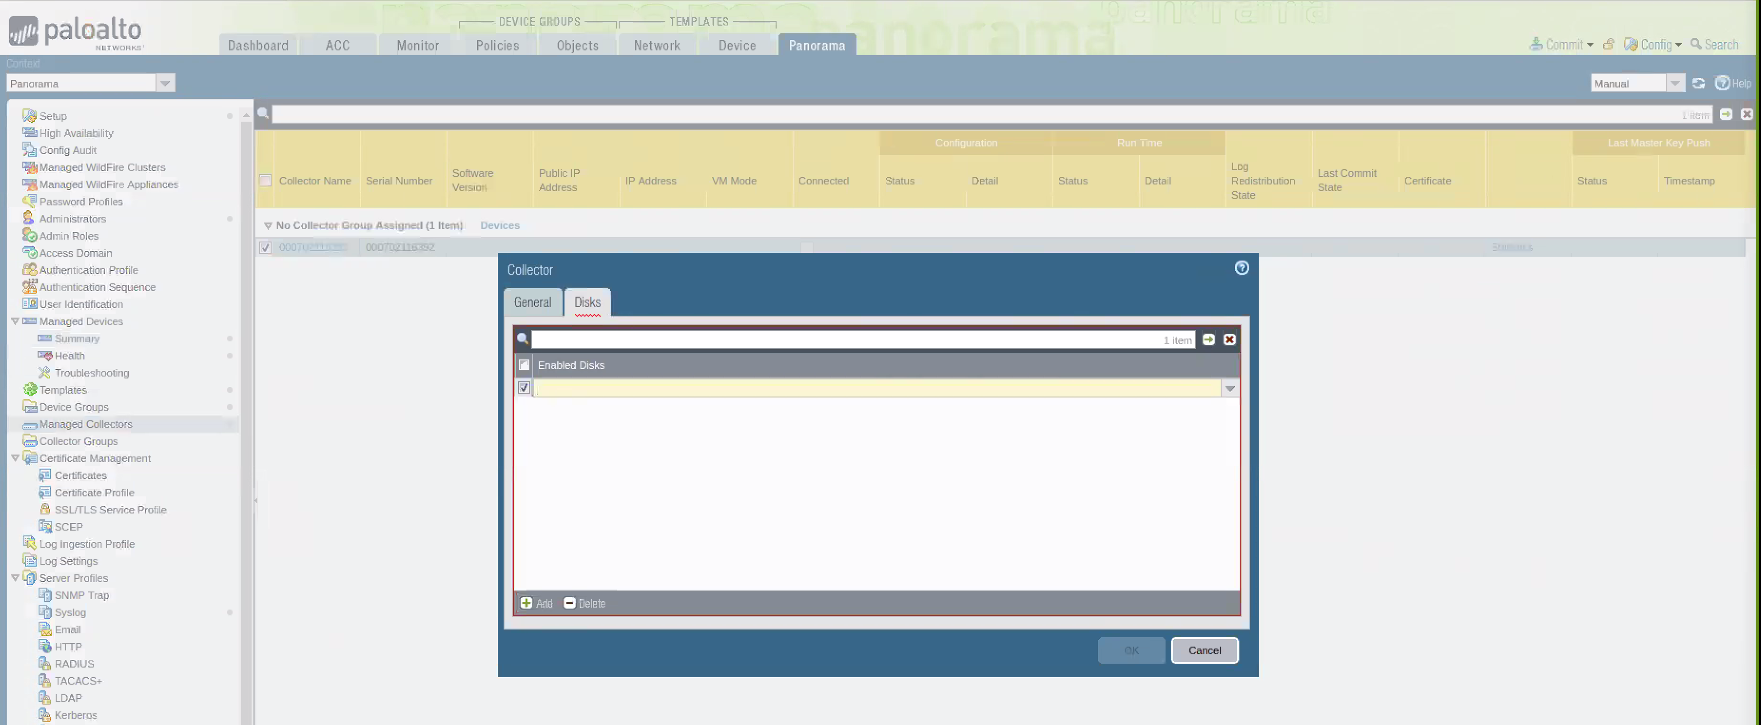Toggle the Enabled Disks header checkbox
The height and width of the screenshot is (725, 1761).
click(x=524, y=365)
